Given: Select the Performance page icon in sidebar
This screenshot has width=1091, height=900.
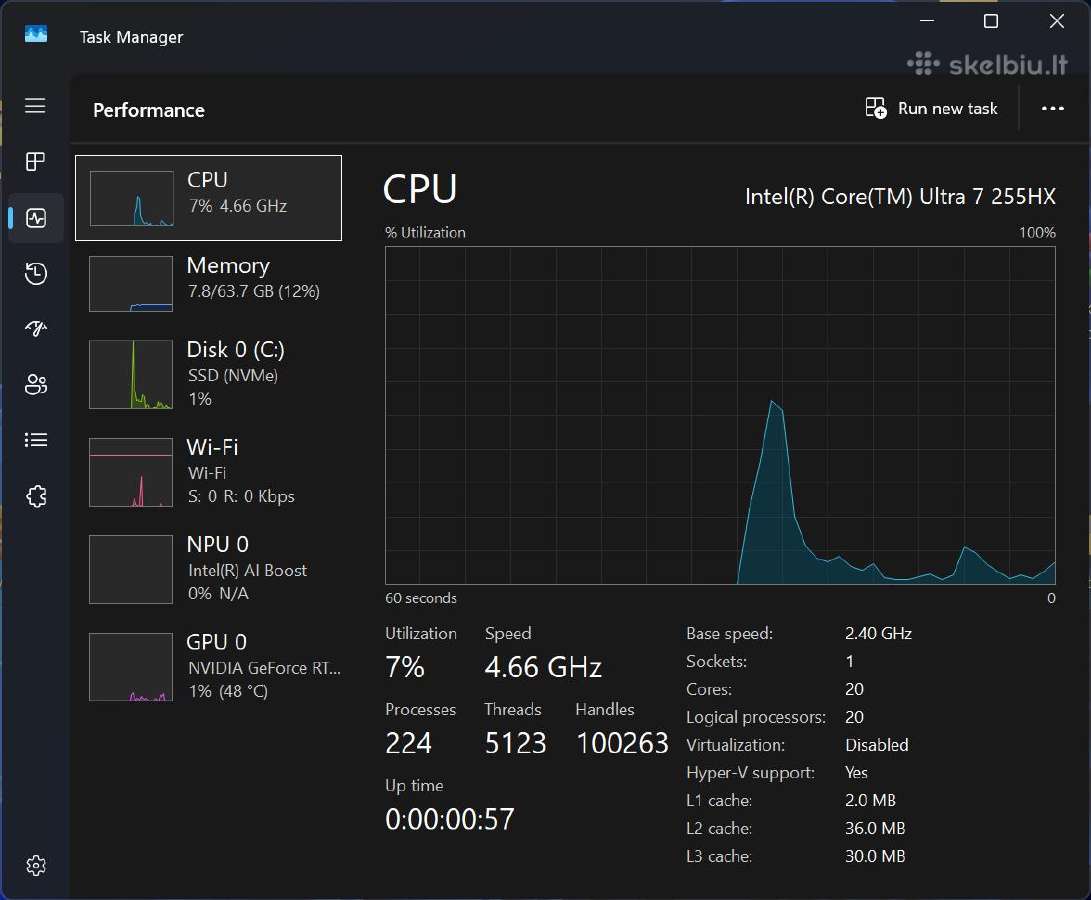Looking at the screenshot, I should coord(35,218).
